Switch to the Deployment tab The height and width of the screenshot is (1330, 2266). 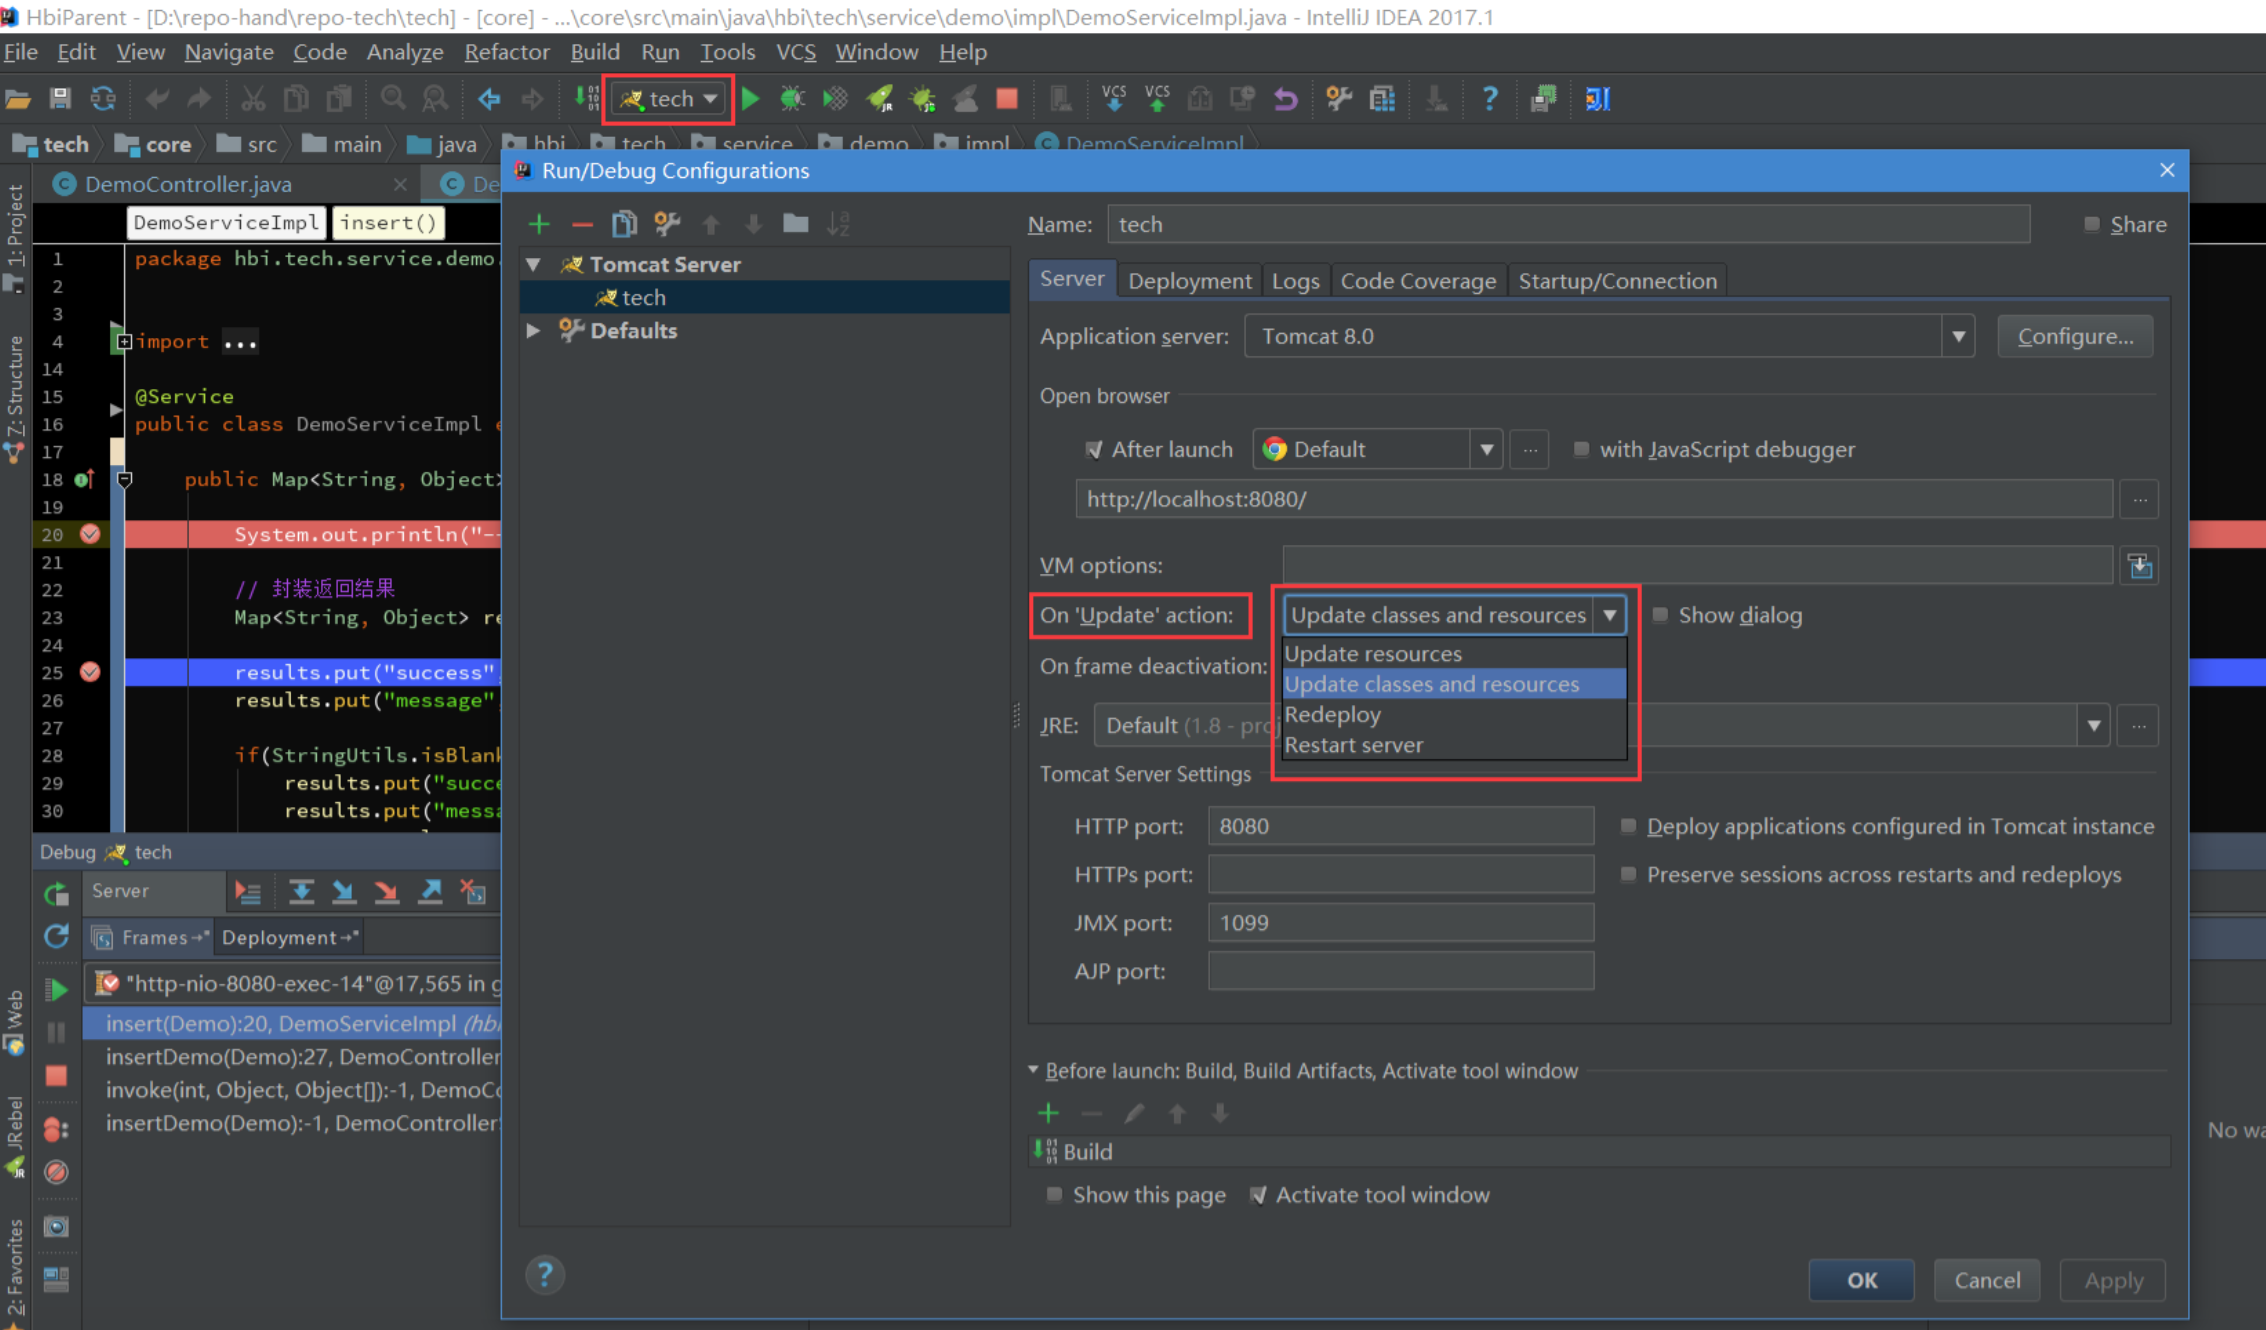click(1187, 280)
